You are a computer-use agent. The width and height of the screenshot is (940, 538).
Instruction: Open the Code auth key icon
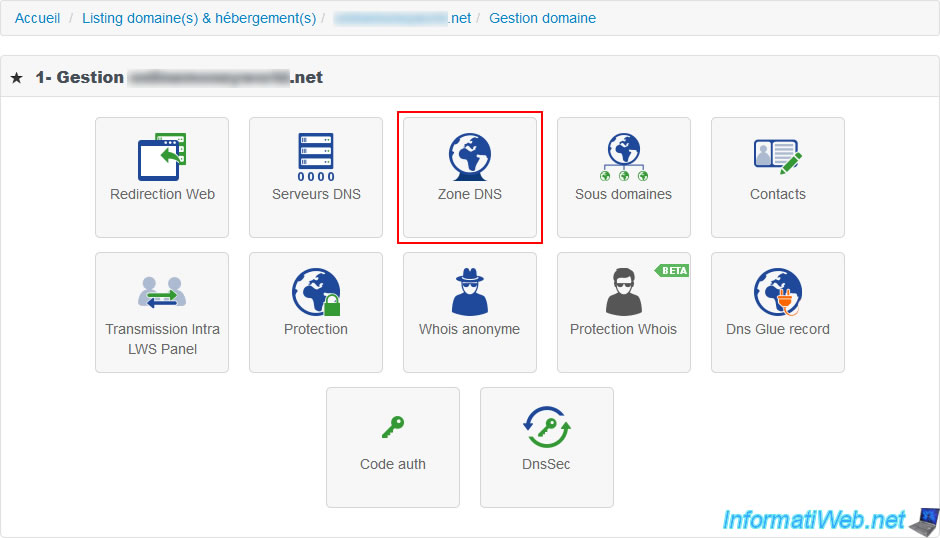(393, 428)
